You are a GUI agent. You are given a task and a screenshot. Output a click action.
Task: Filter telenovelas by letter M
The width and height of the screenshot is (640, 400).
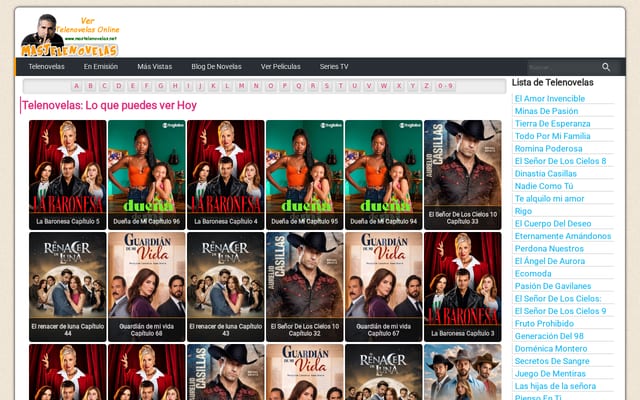click(x=242, y=86)
